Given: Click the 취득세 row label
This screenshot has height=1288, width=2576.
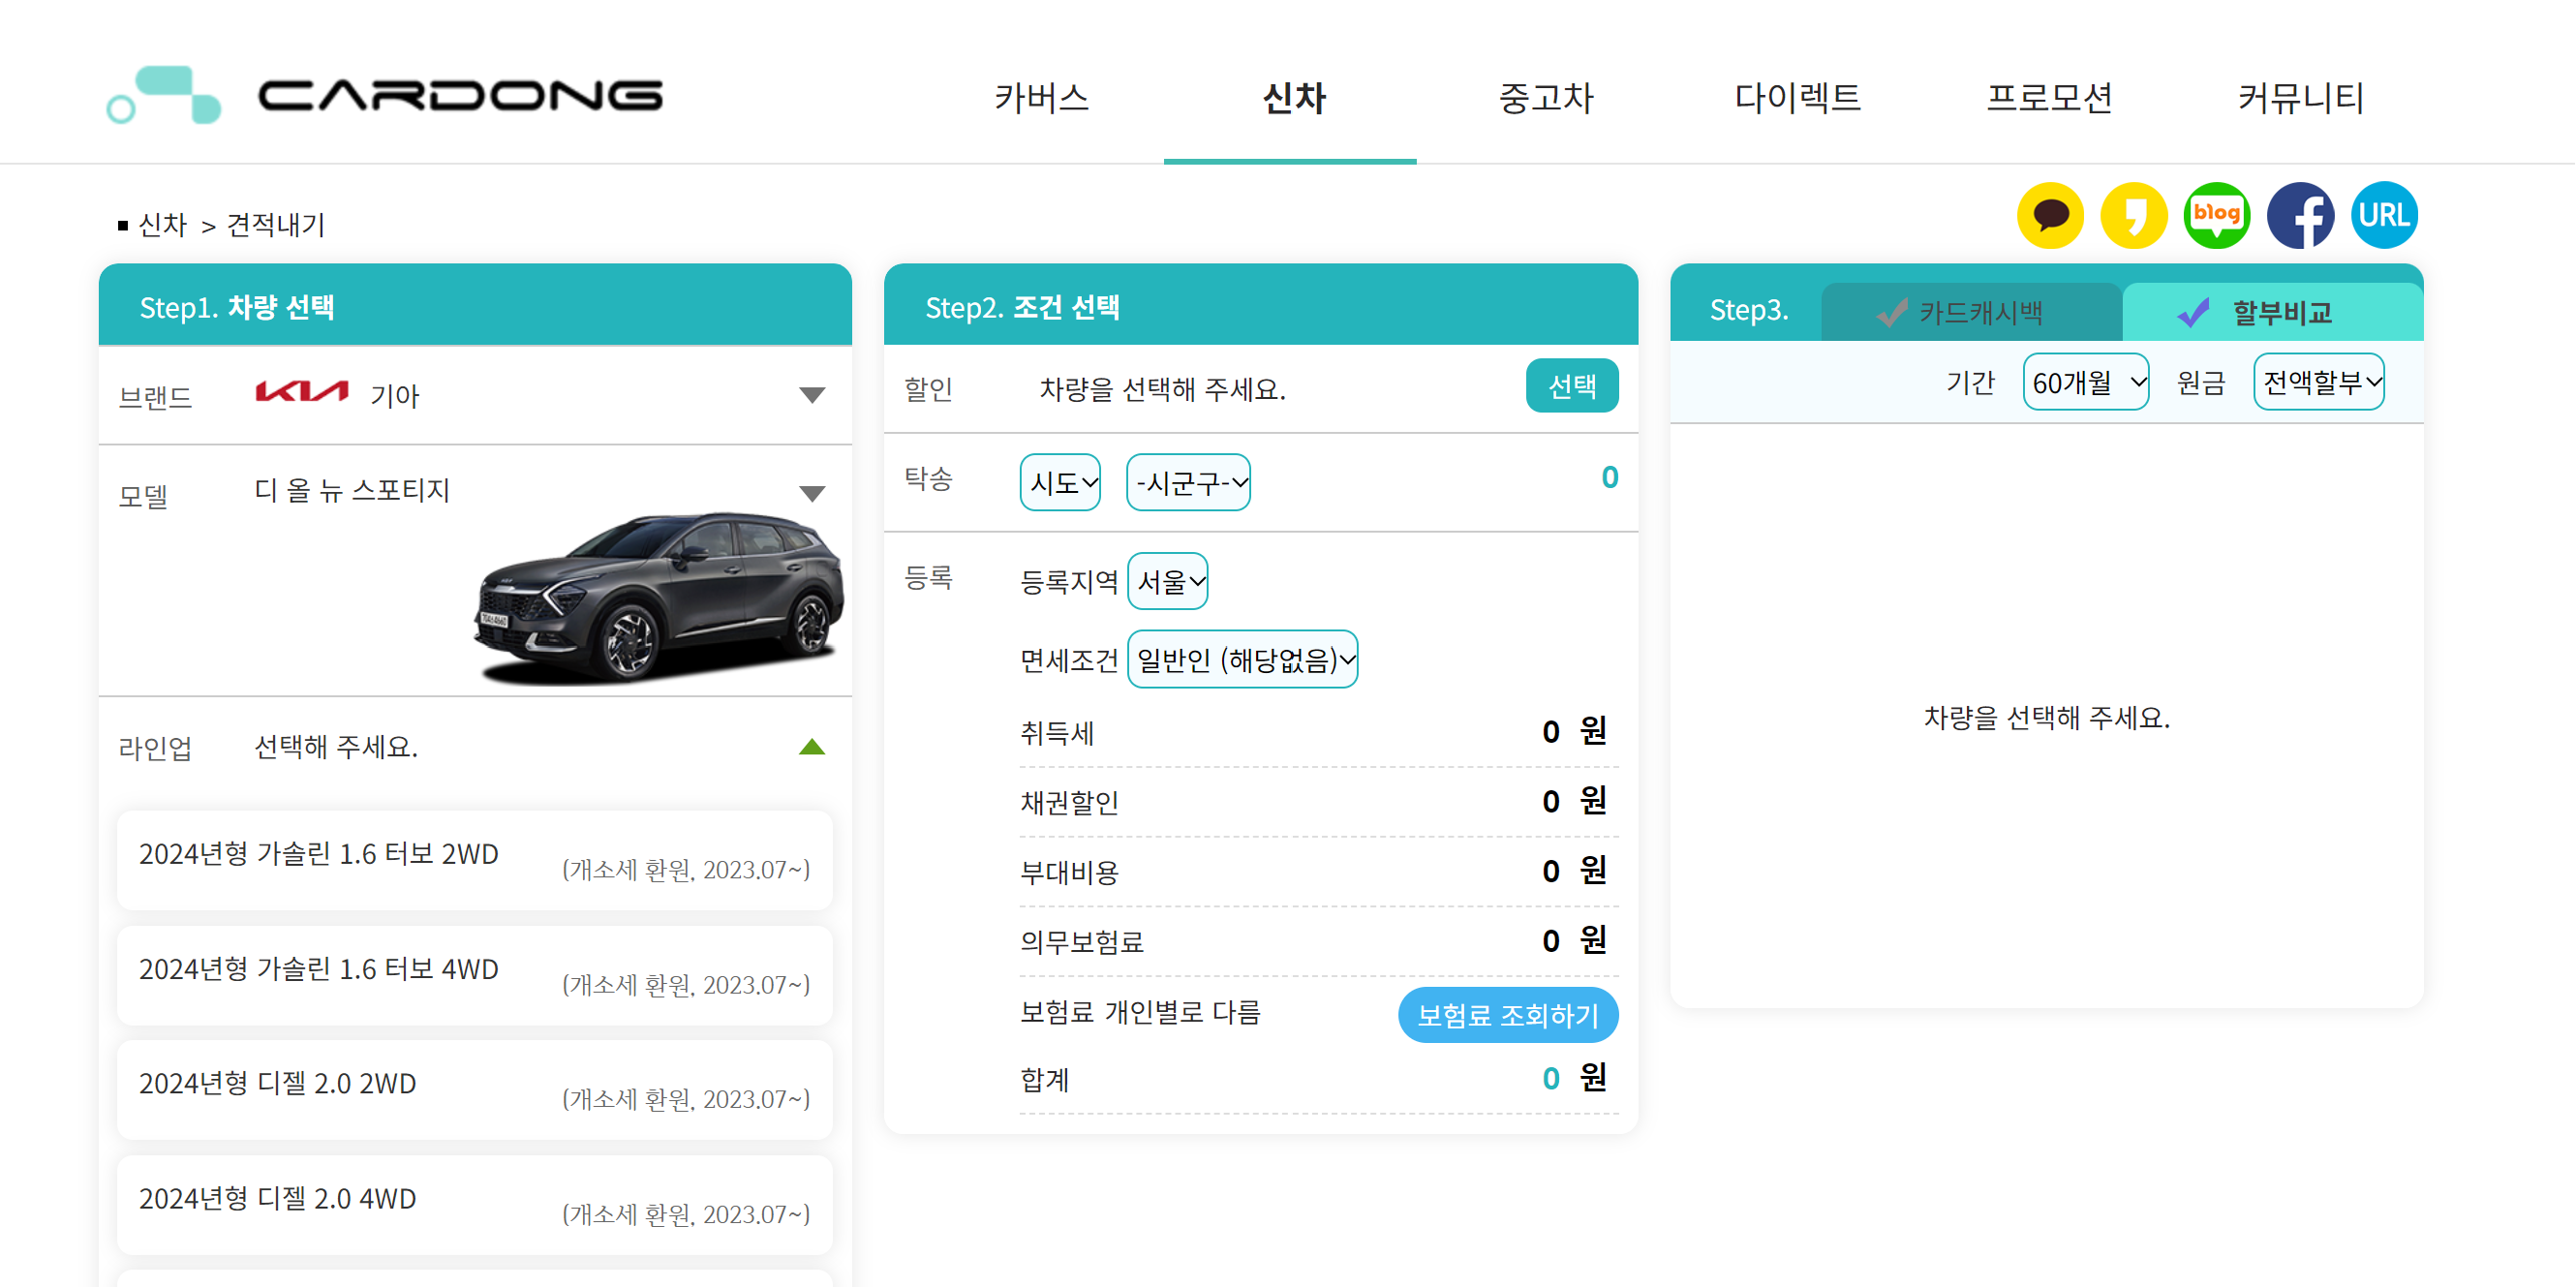Looking at the screenshot, I should [1057, 734].
